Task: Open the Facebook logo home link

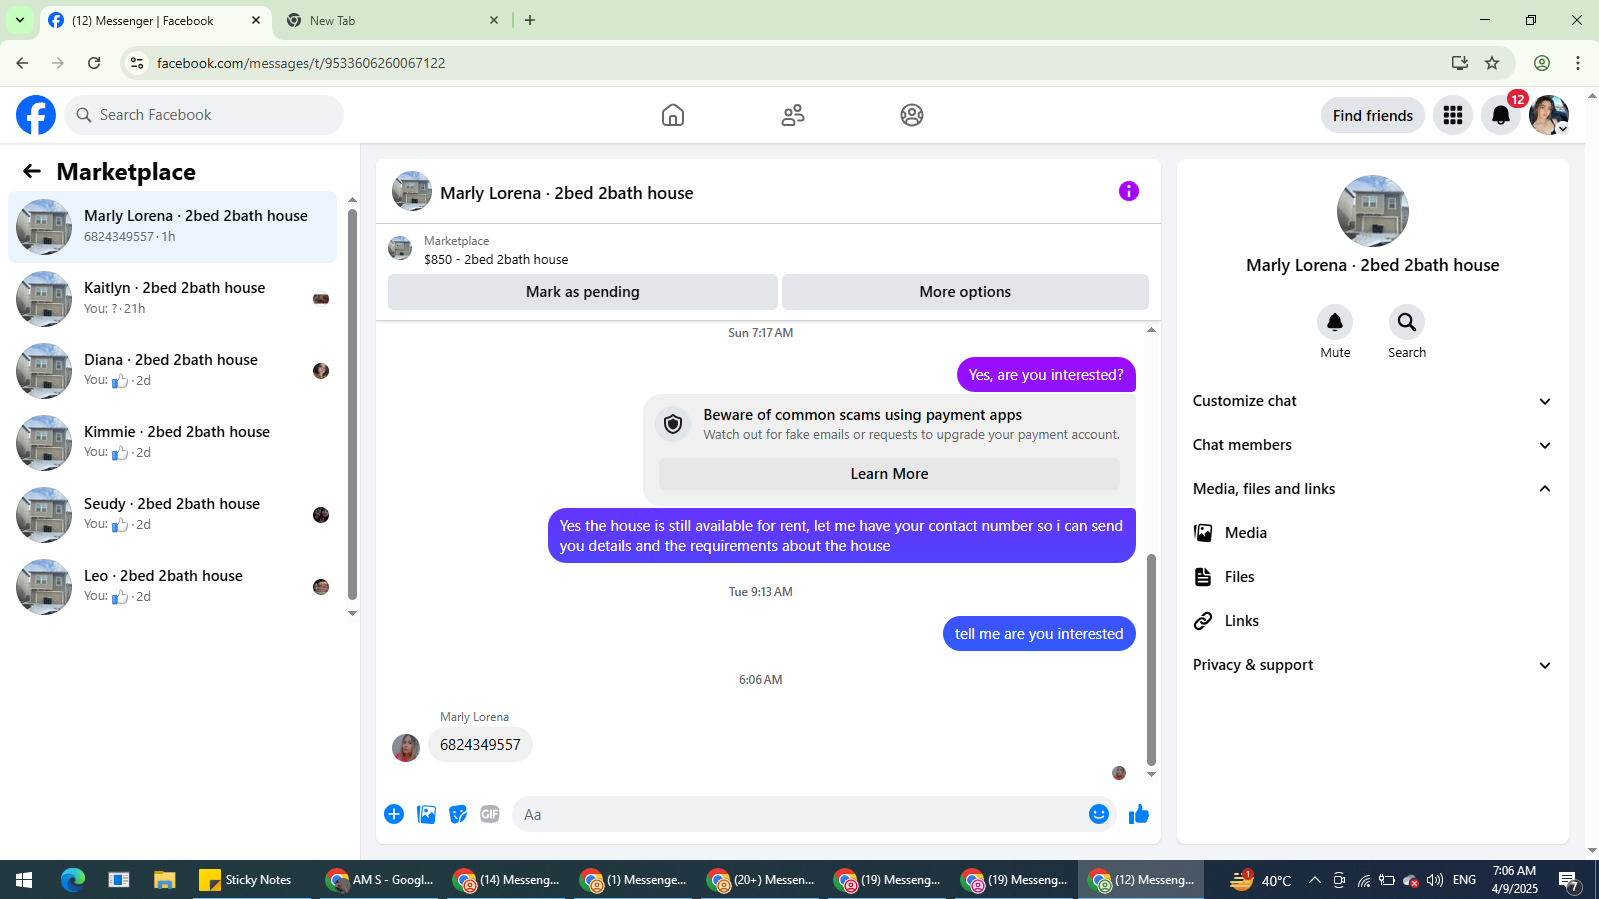Action: 36,115
